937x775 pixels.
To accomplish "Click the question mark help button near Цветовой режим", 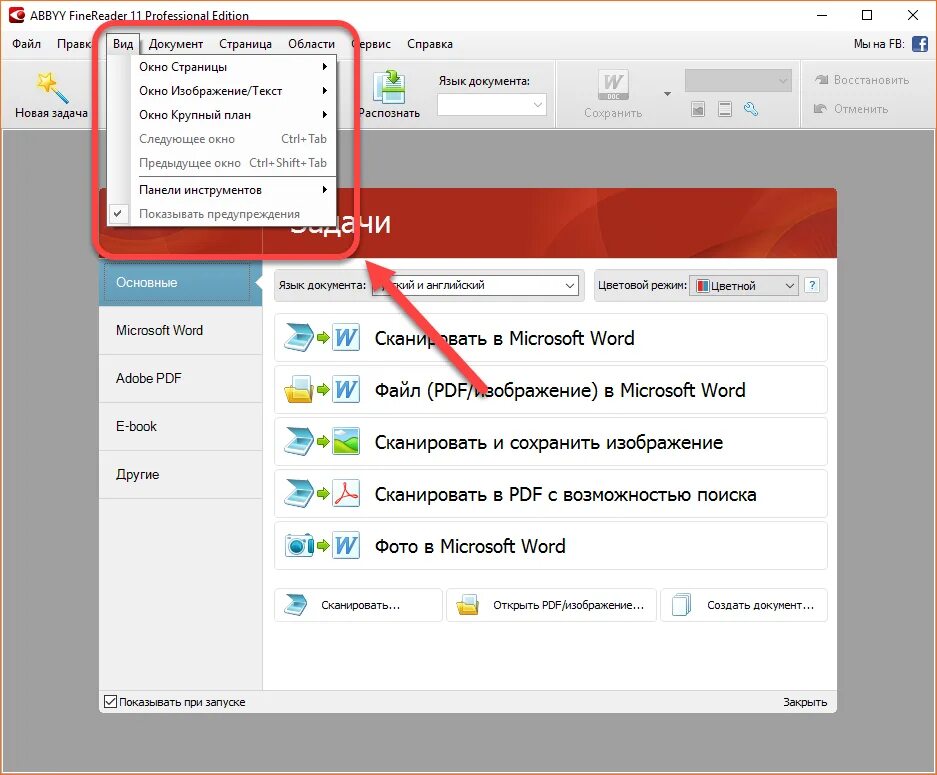I will [812, 285].
